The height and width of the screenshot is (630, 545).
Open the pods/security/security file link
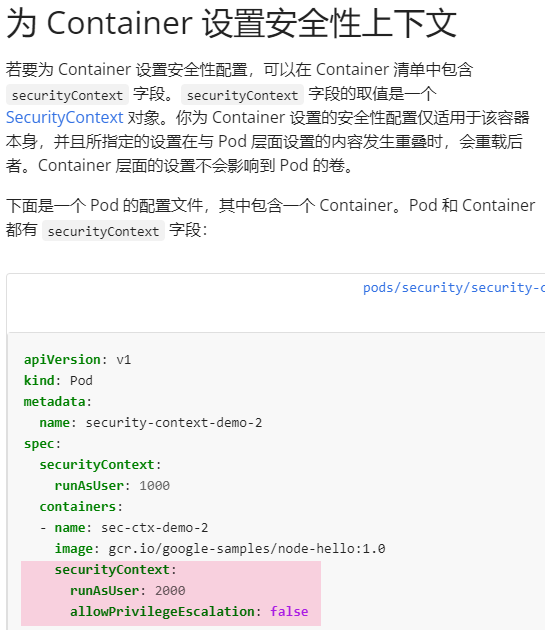454,288
